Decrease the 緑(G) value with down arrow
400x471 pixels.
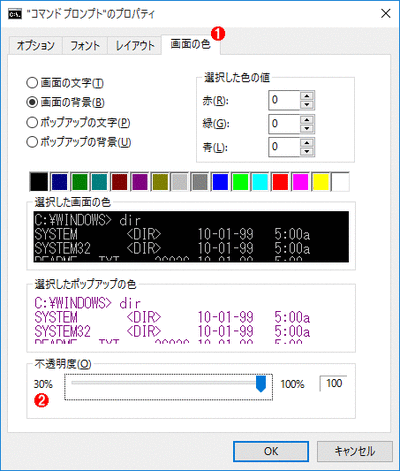tap(307, 128)
